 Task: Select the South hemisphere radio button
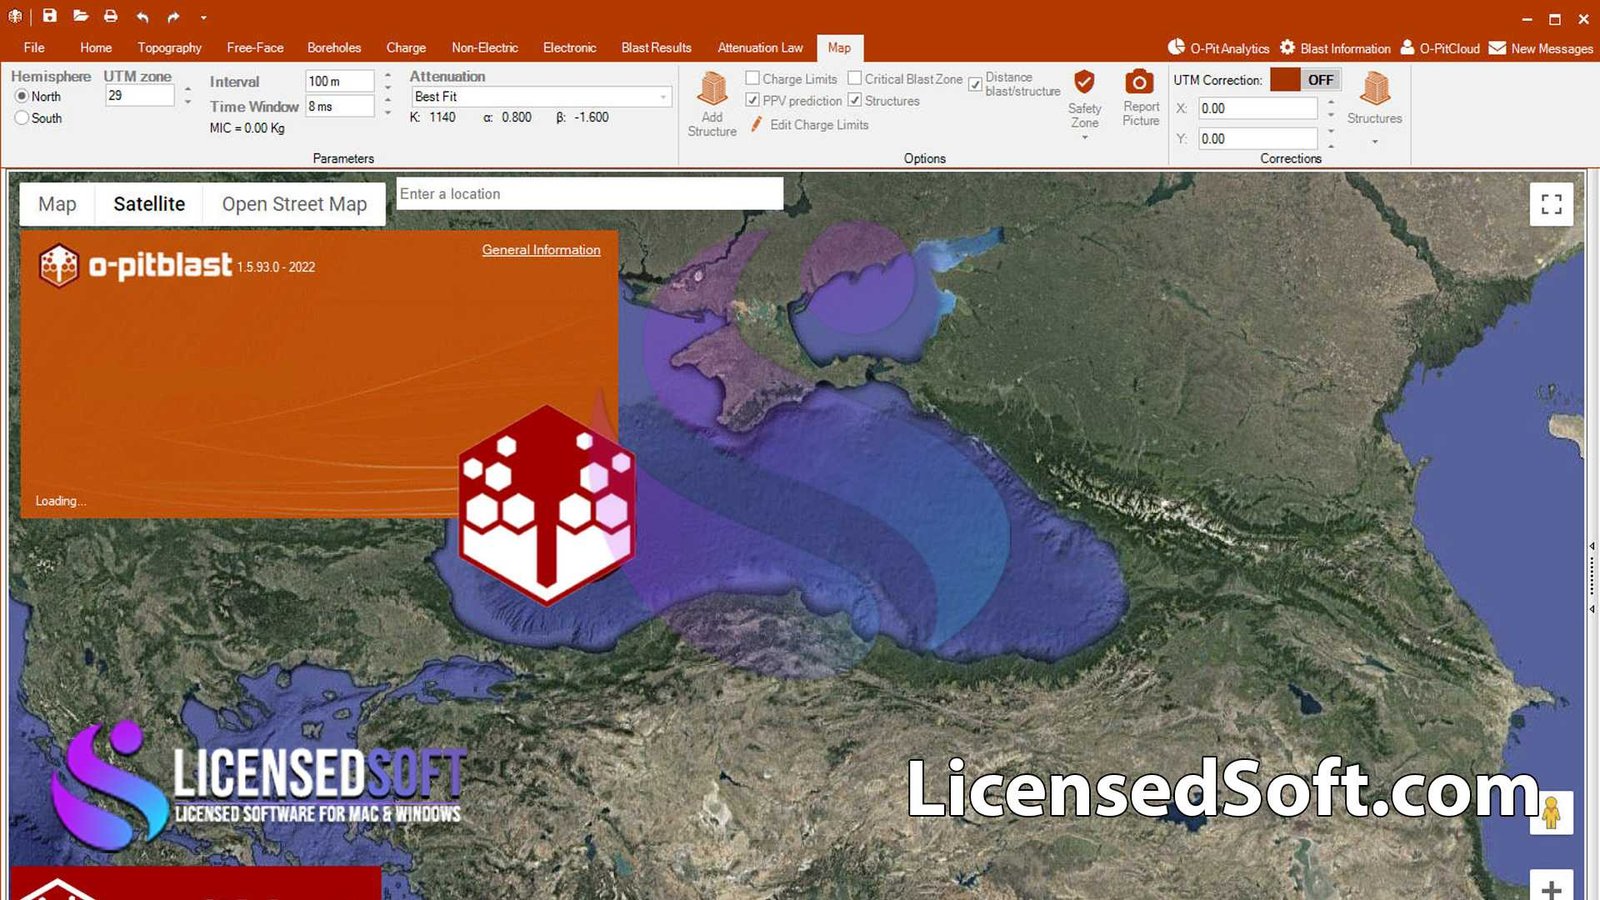point(22,118)
